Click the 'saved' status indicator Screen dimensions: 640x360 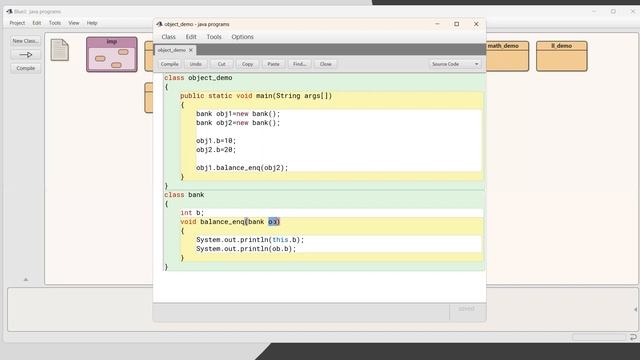click(x=466, y=309)
